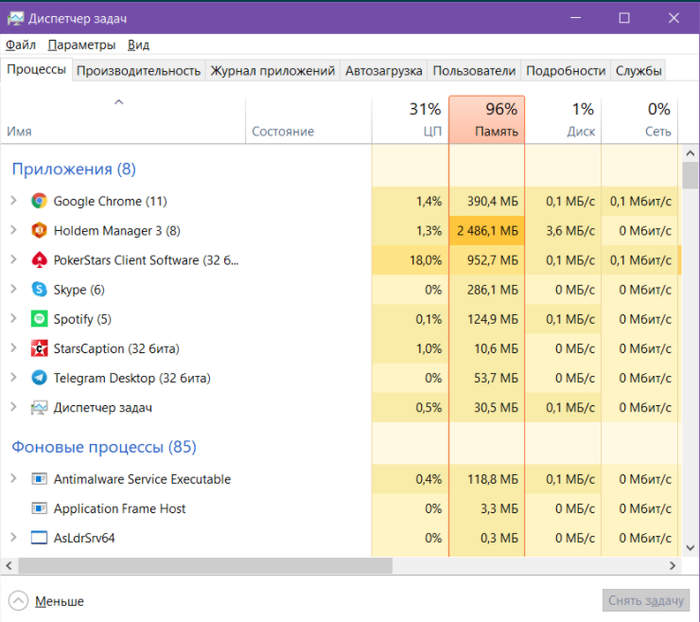This screenshot has height=622, width=700.
Task: Click the Google Chrome icon
Action: 39,201
